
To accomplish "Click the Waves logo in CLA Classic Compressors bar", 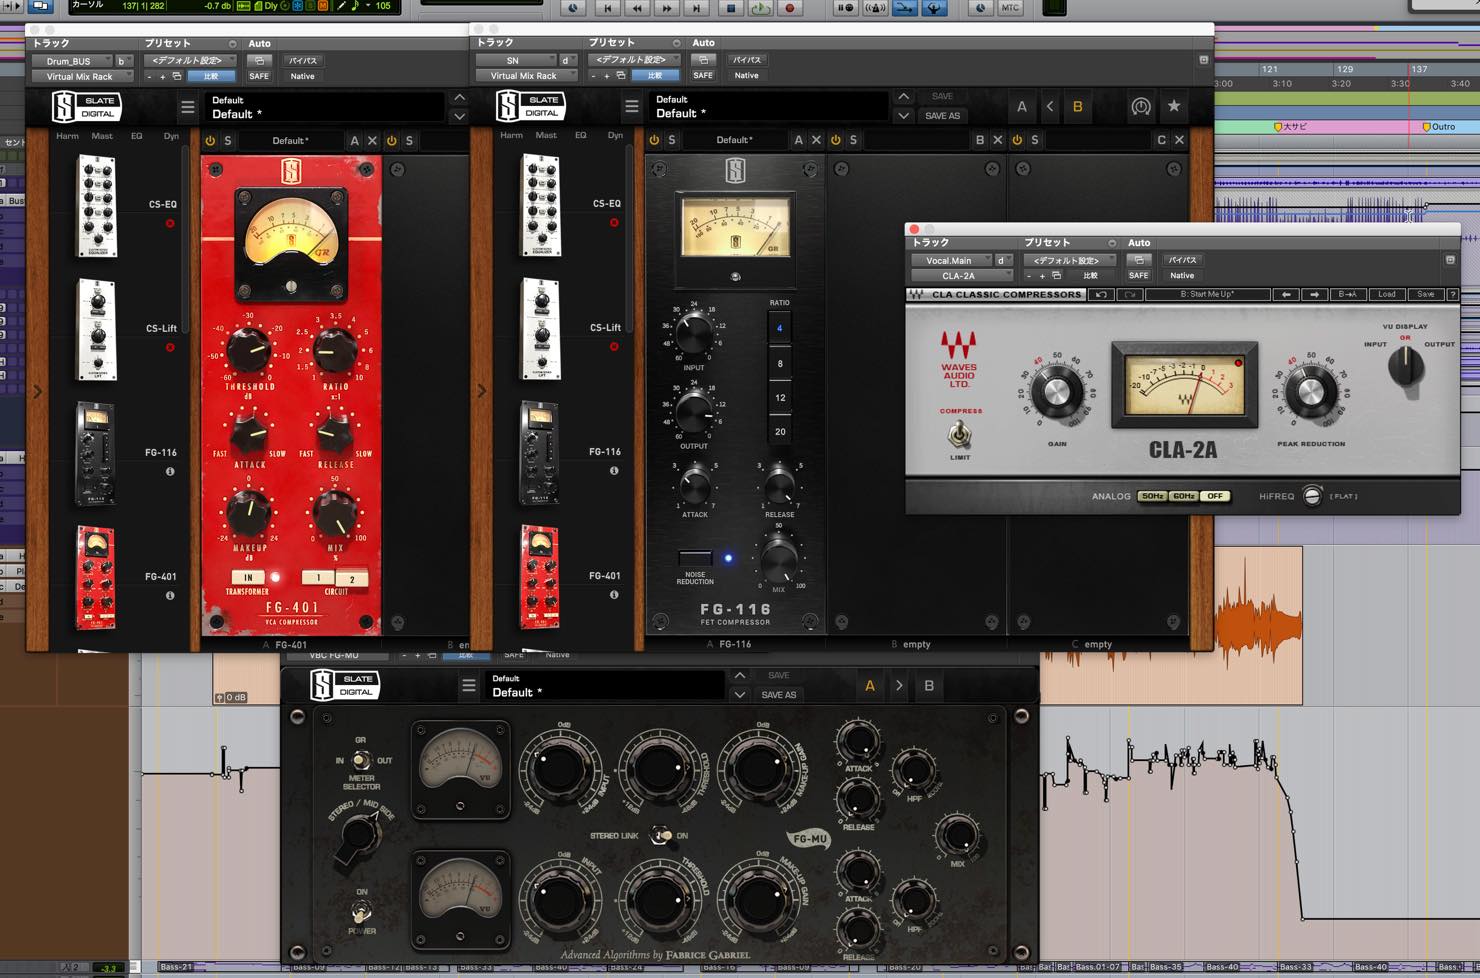I will pyautogui.click(x=916, y=295).
